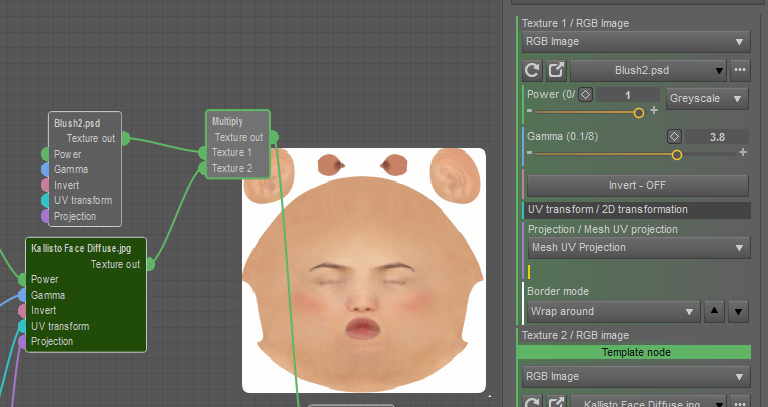The height and width of the screenshot is (407, 768).
Task: Click Gamma pin on Kallisto Face Diffuse node
Action: pyautogui.click(x=22, y=295)
